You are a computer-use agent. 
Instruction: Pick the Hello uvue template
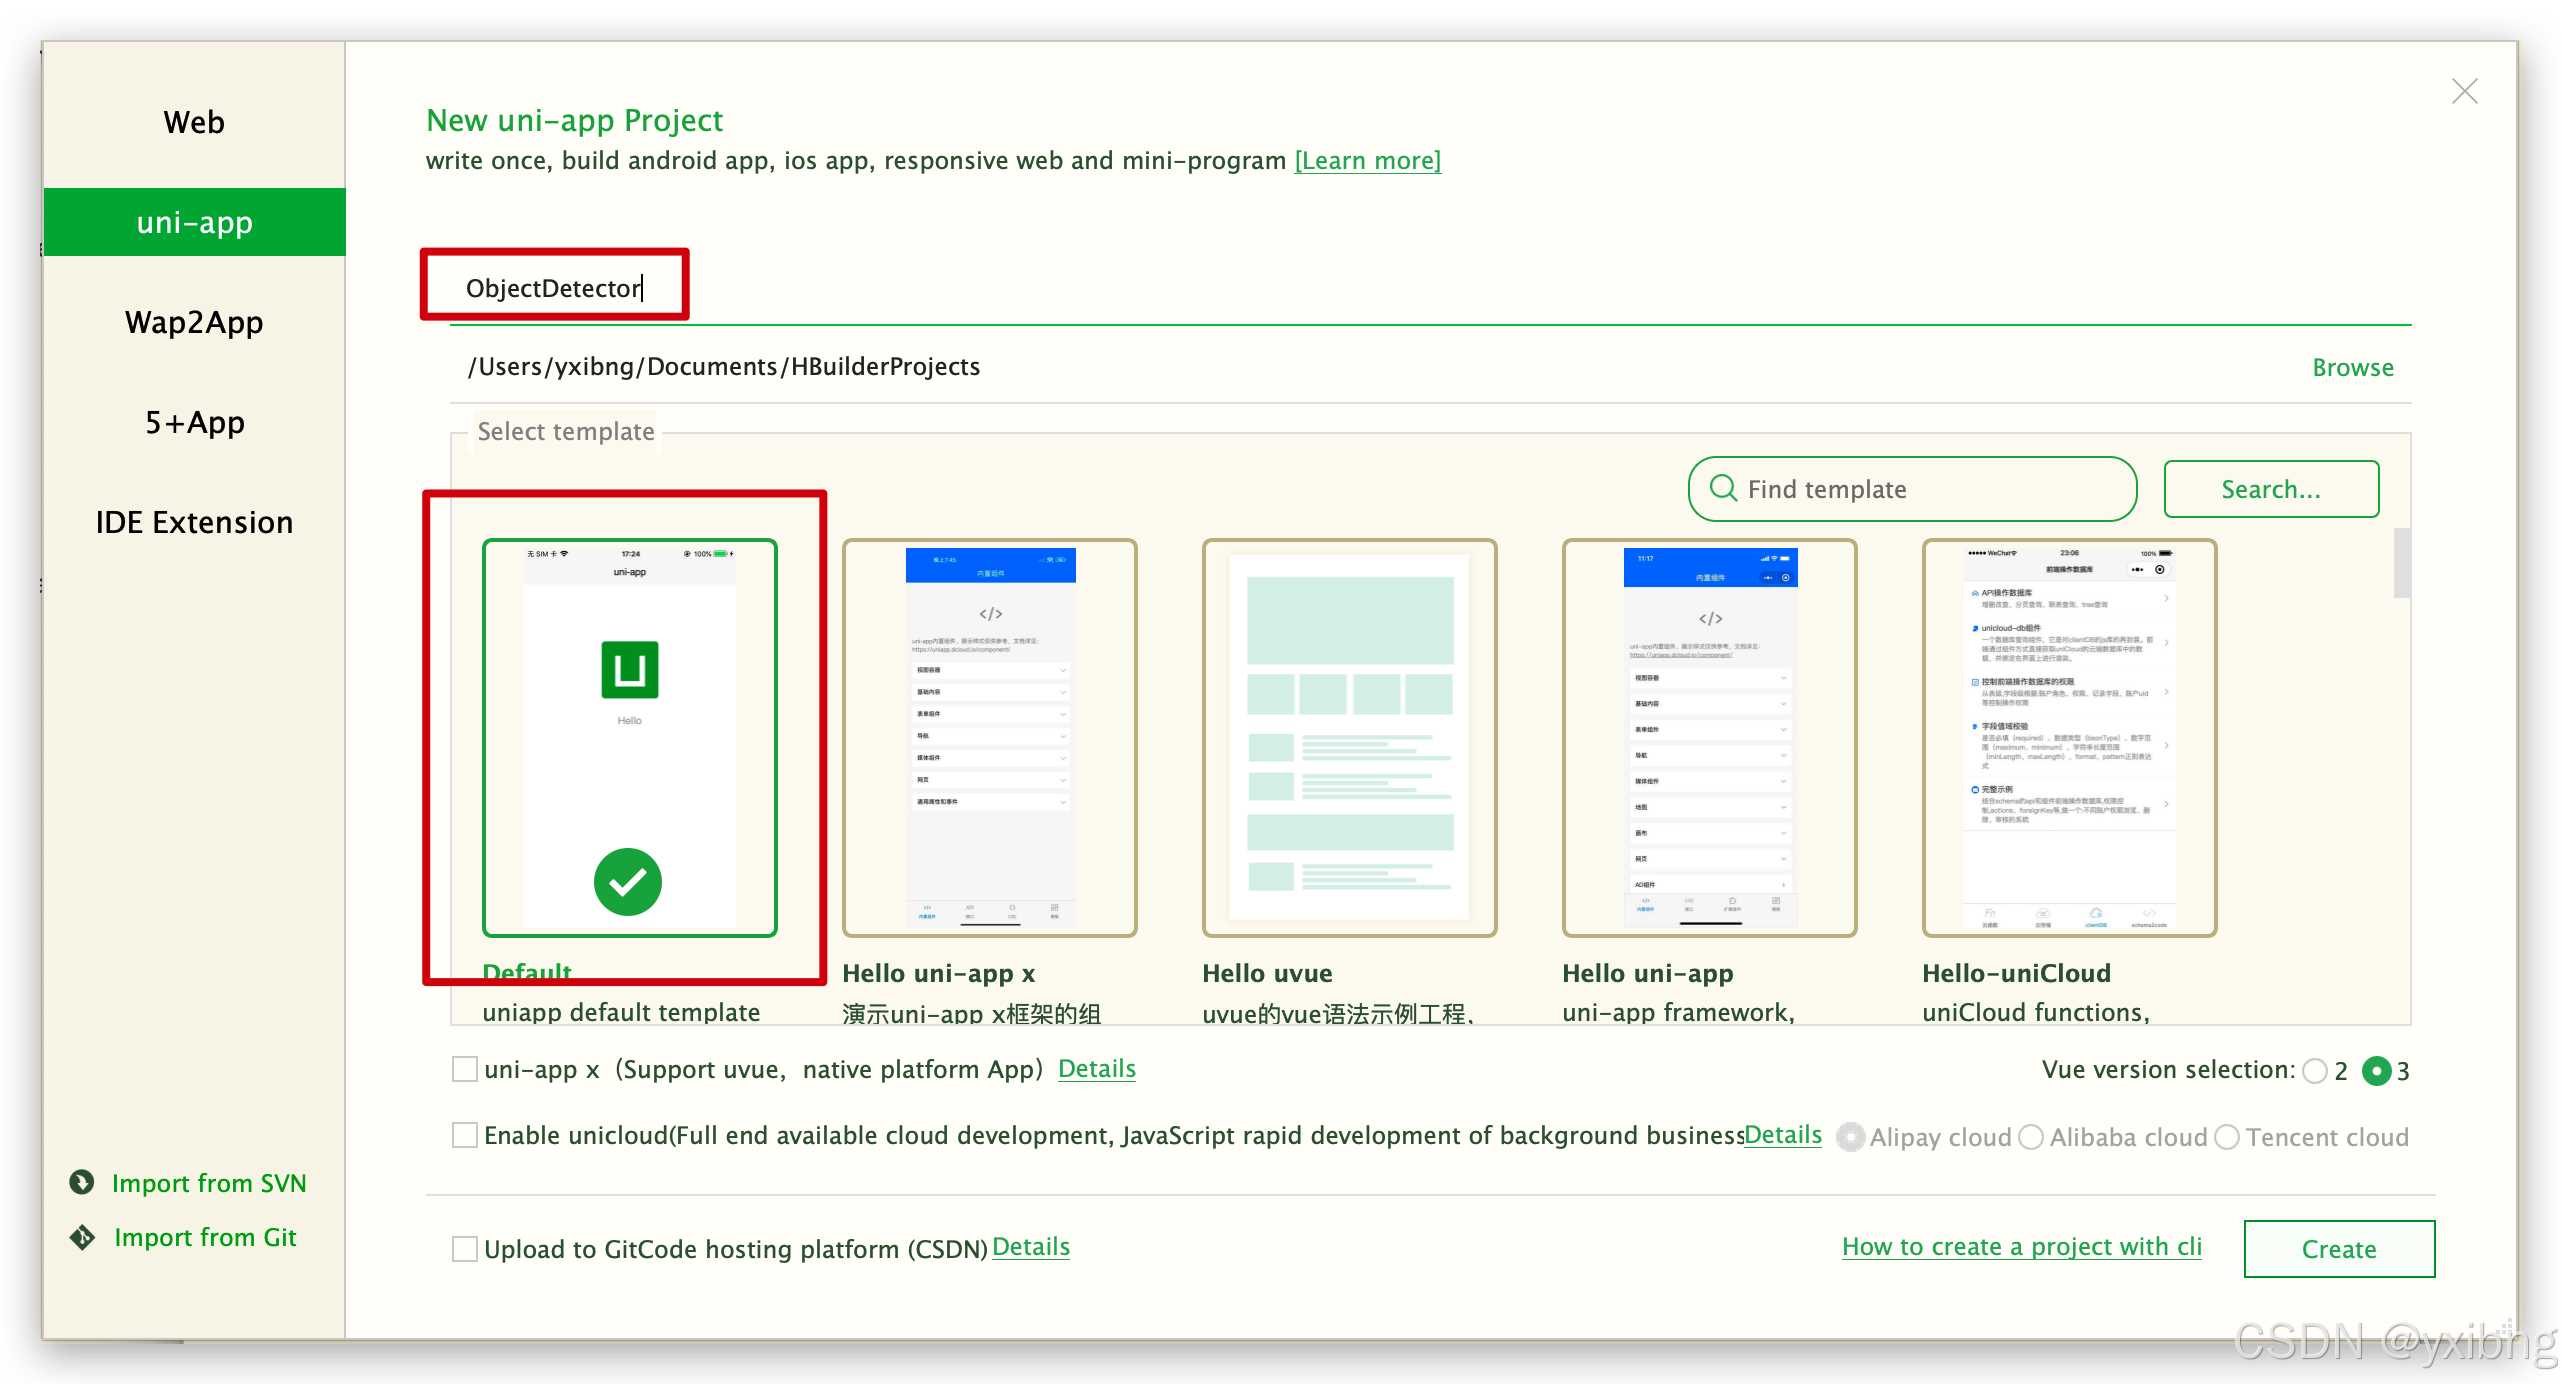pos(1349,737)
